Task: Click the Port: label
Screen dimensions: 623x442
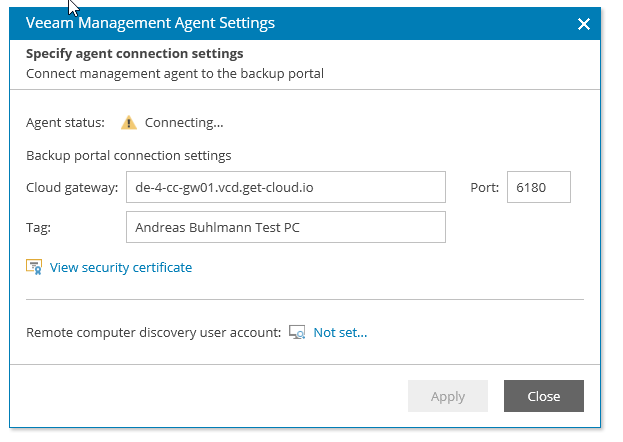Action: point(485,188)
